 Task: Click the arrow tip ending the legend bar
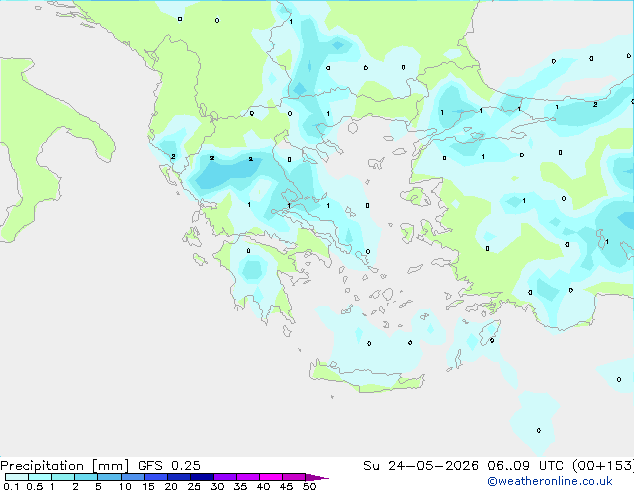click(317, 478)
